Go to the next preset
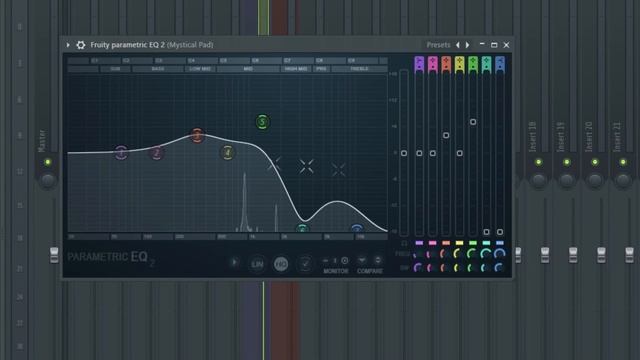 point(468,45)
